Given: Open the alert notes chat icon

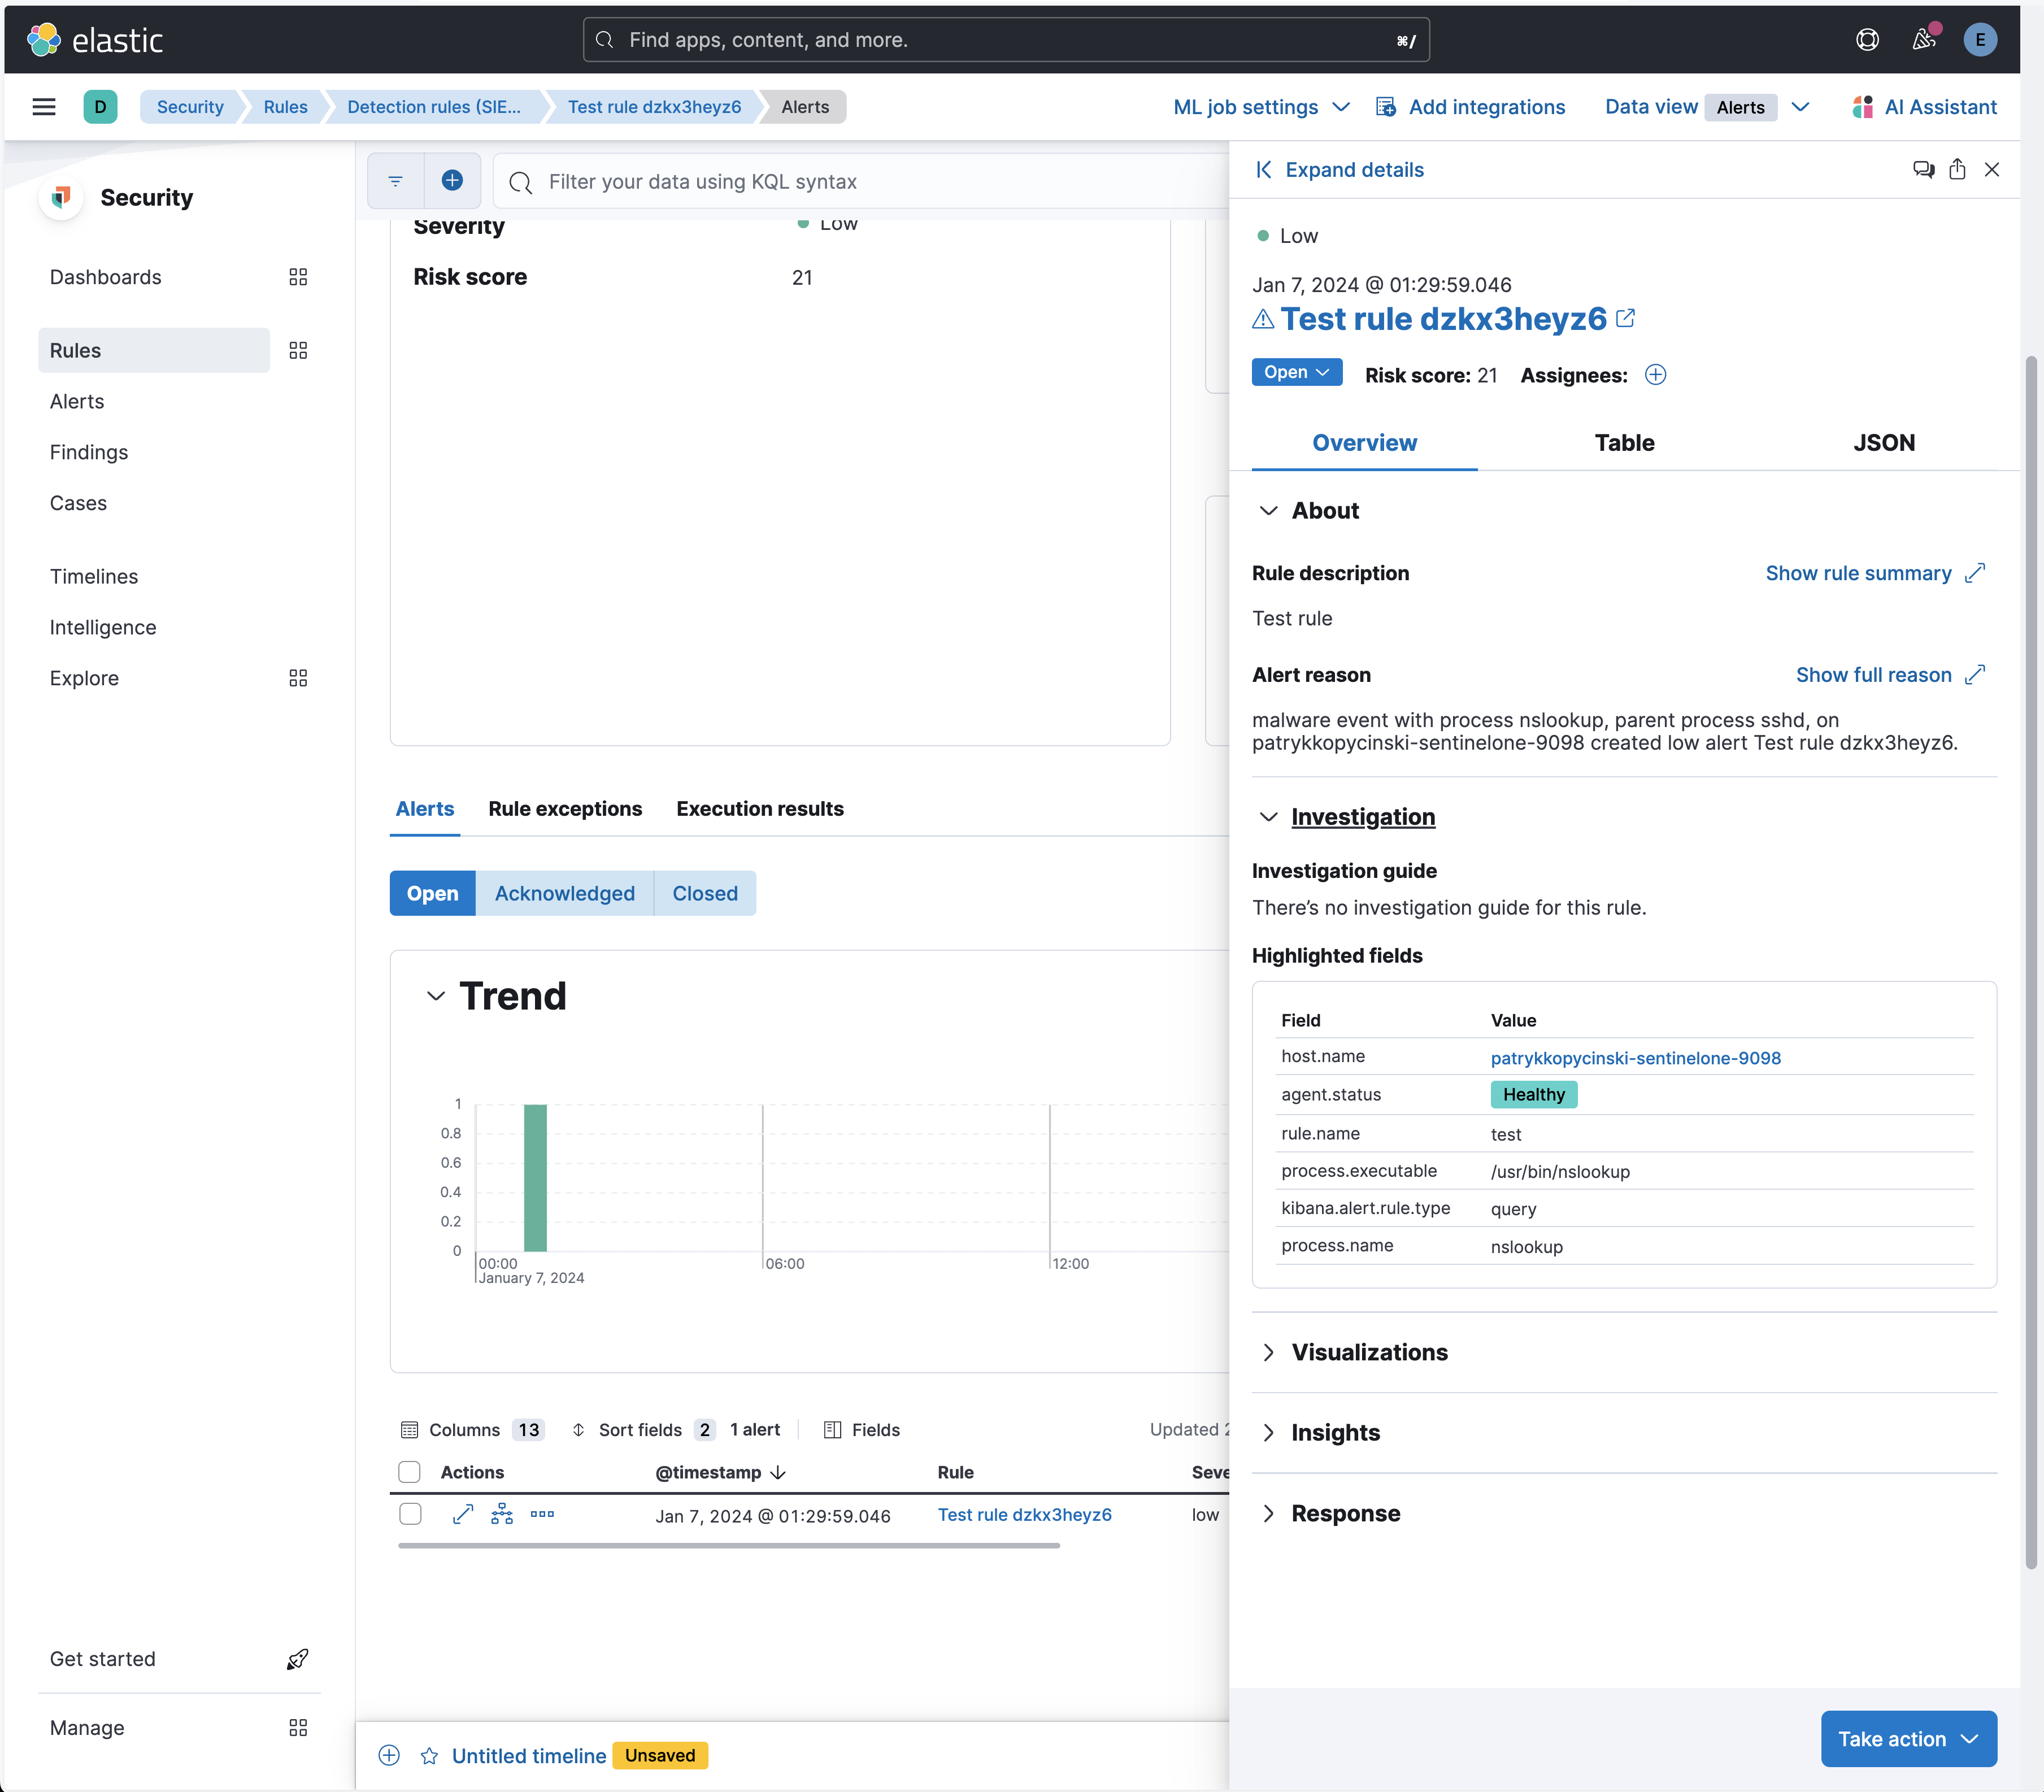Looking at the screenshot, I should click(1923, 169).
